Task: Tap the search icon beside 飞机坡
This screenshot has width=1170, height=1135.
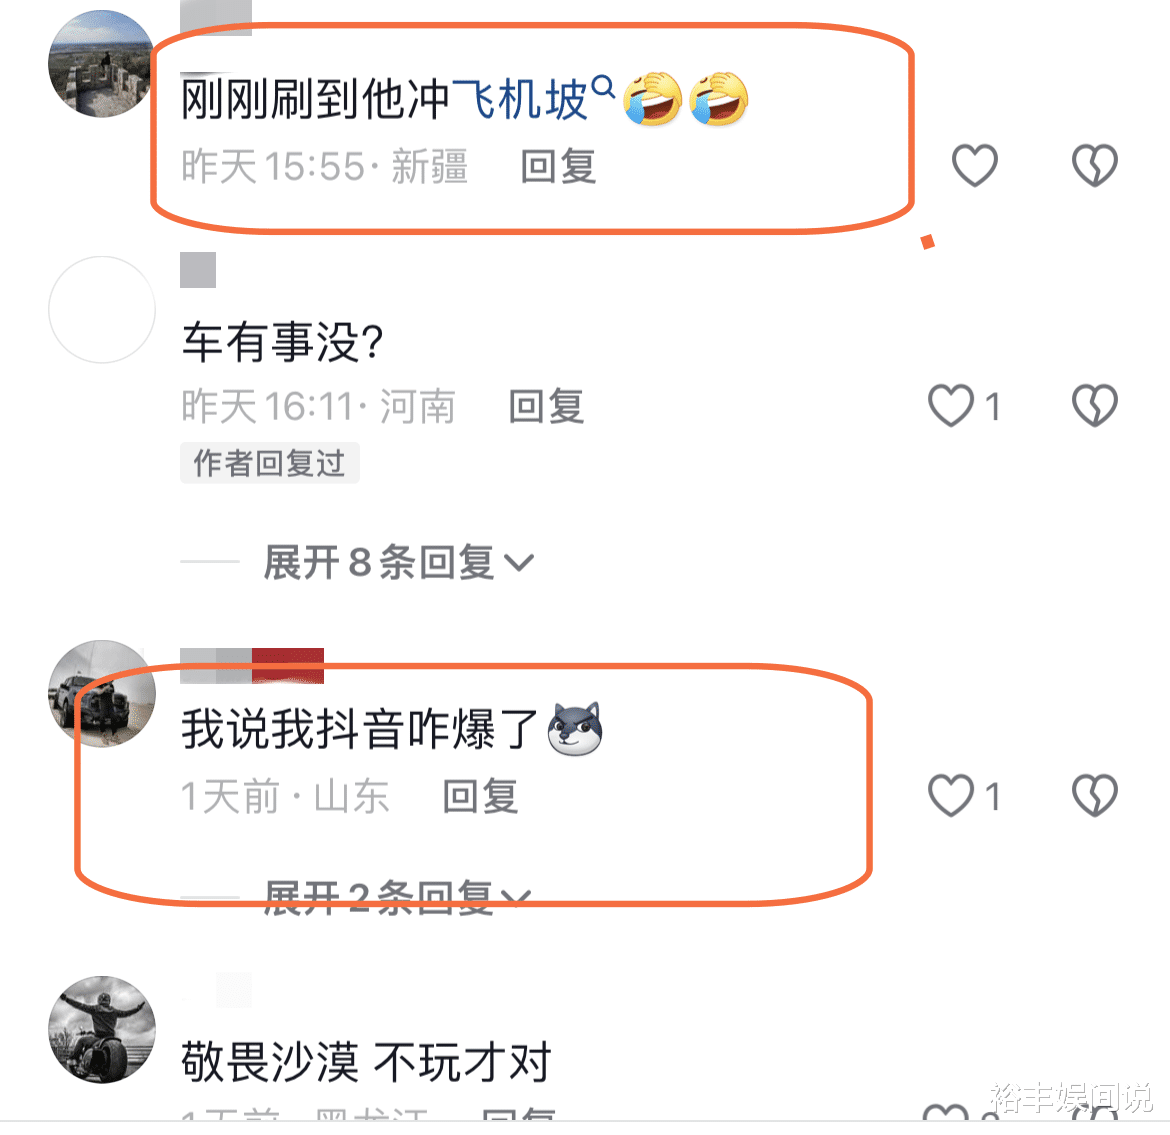Action: pos(603,87)
